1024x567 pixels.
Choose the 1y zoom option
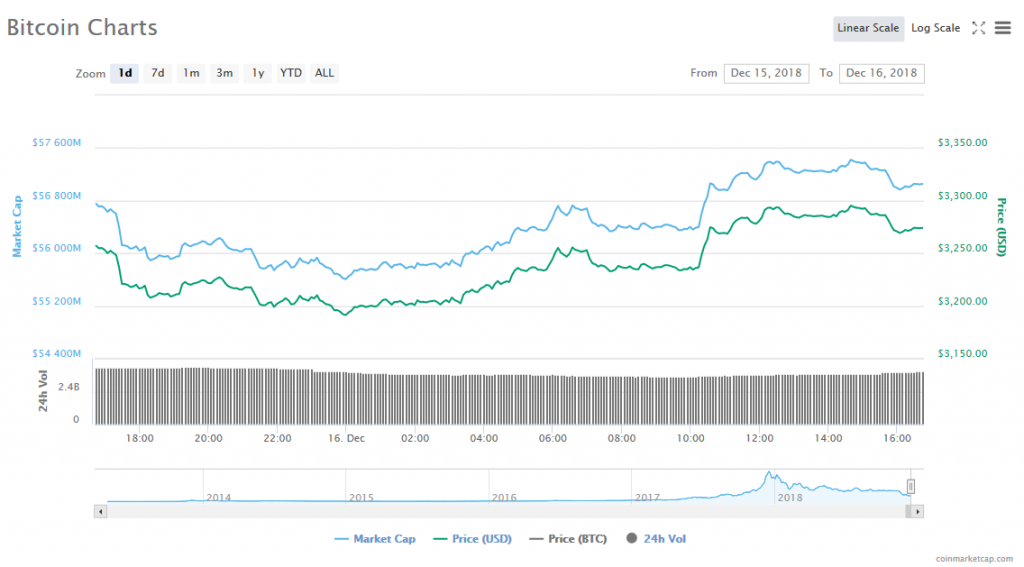click(x=258, y=73)
